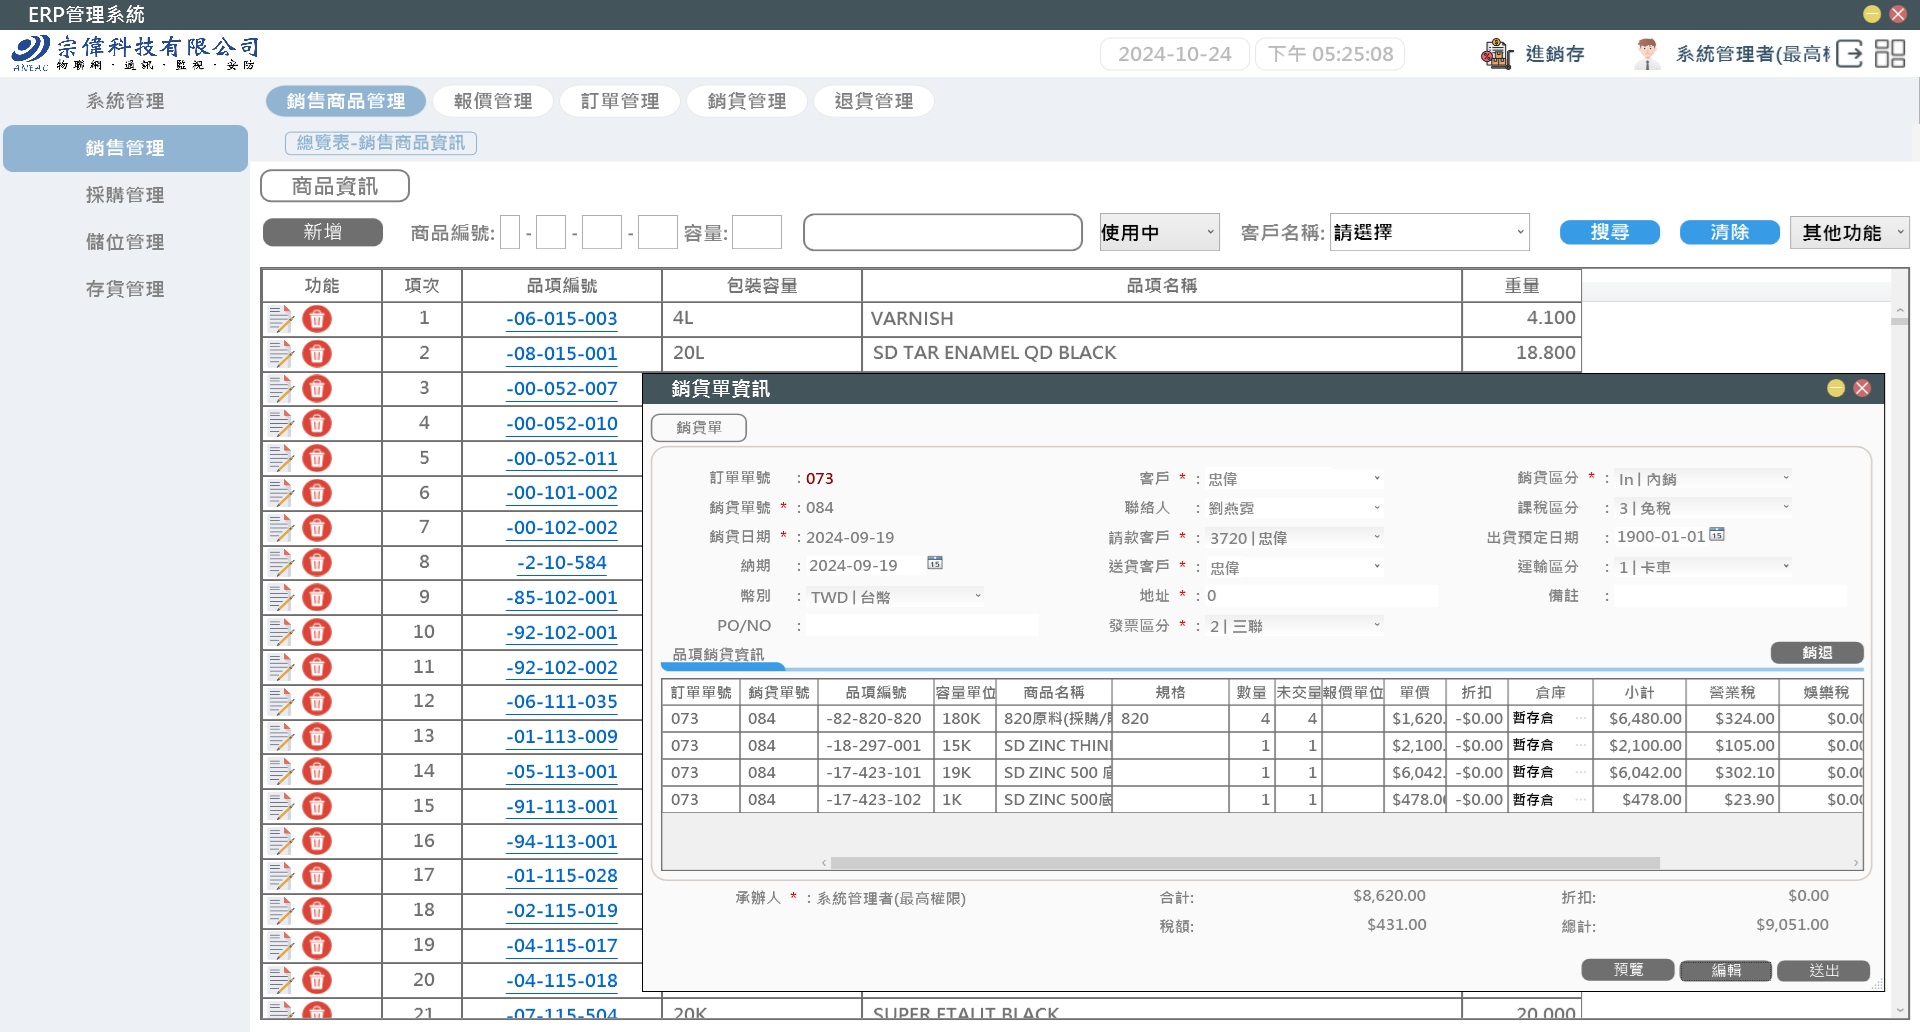The image size is (1920, 1032).
Task: Edit item -06-015-003 using the pencil icon
Action: (x=283, y=319)
